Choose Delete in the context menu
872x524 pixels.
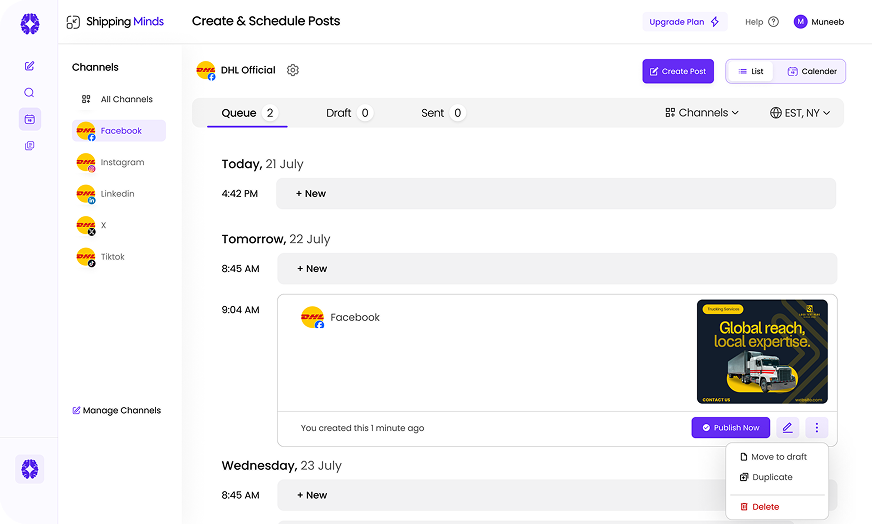coord(765,507)
